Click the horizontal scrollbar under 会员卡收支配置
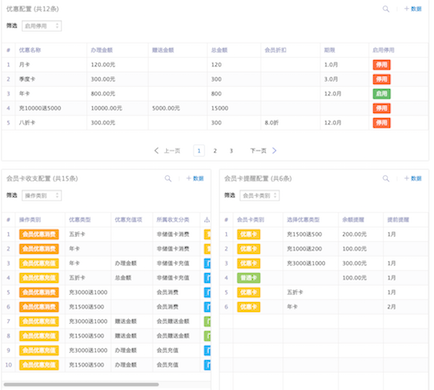Viewport: 434px width, 390px height. click(x=81, y=384)
